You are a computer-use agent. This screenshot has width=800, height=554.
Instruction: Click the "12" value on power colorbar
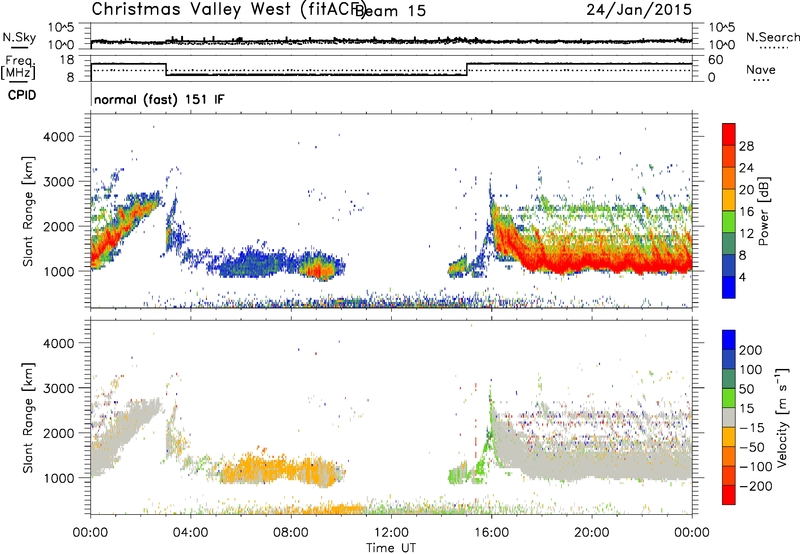[746, 234]
